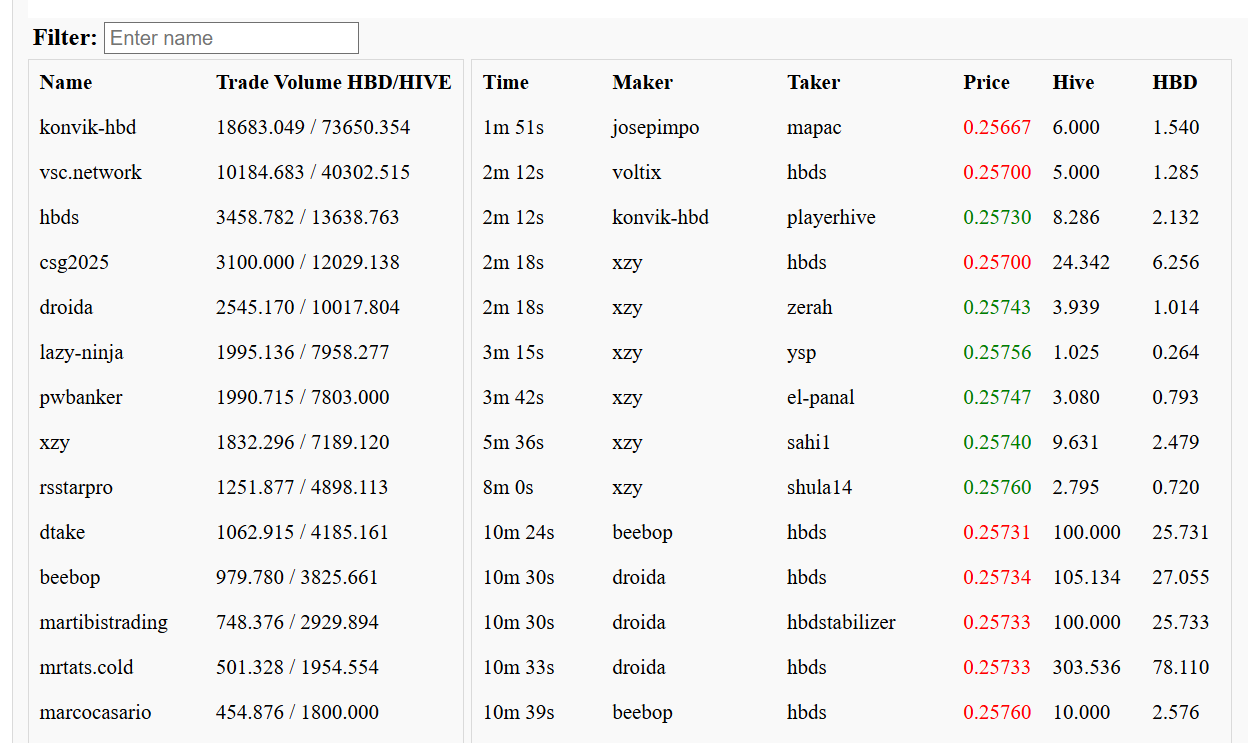Screen dimensions: 1248x743
Task: Click taker hbdstabilizer in trade row
Action: tap(841, 623)
